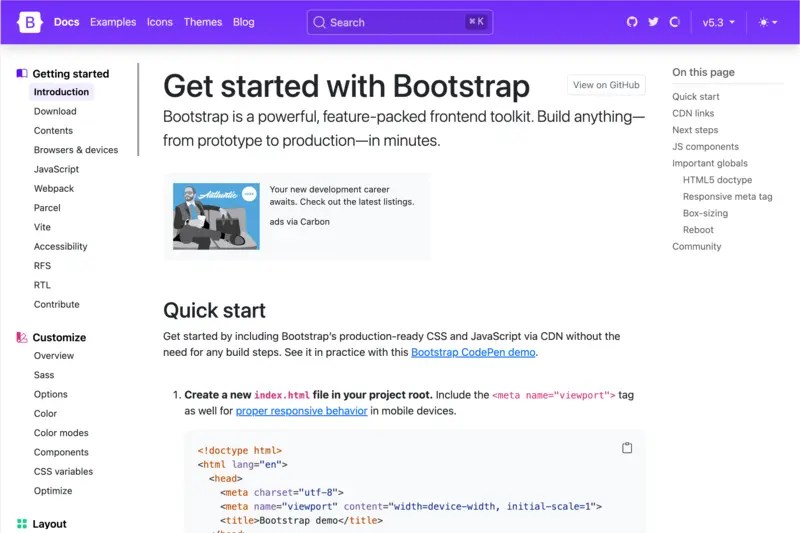Jump to Next steps in page contents

coord(695,130)
